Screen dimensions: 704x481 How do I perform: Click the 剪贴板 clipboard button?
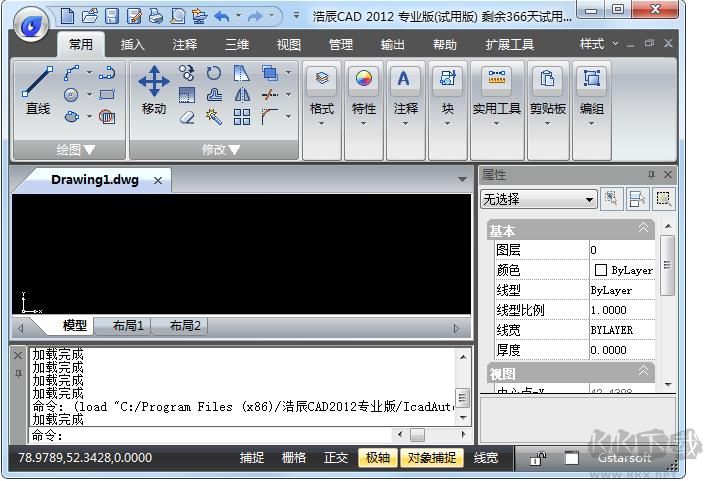(547, 95)
